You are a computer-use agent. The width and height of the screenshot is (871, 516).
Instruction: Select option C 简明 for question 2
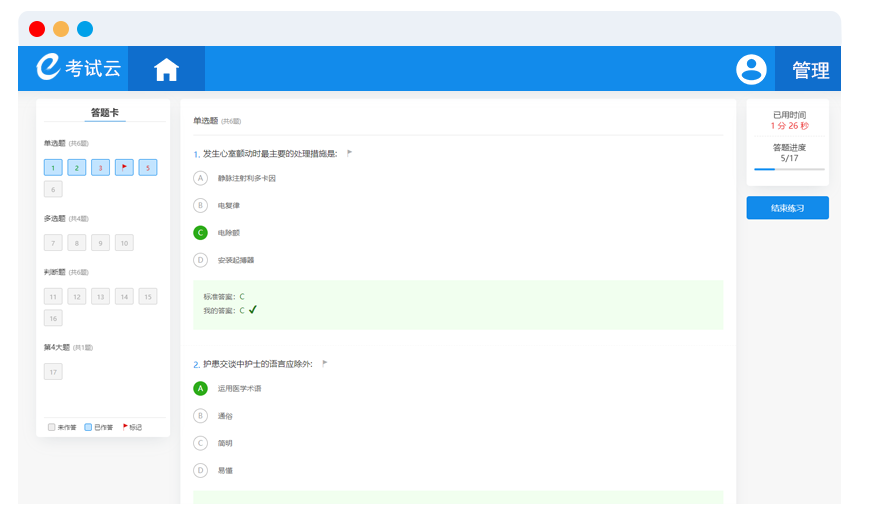tap(200, 443)
